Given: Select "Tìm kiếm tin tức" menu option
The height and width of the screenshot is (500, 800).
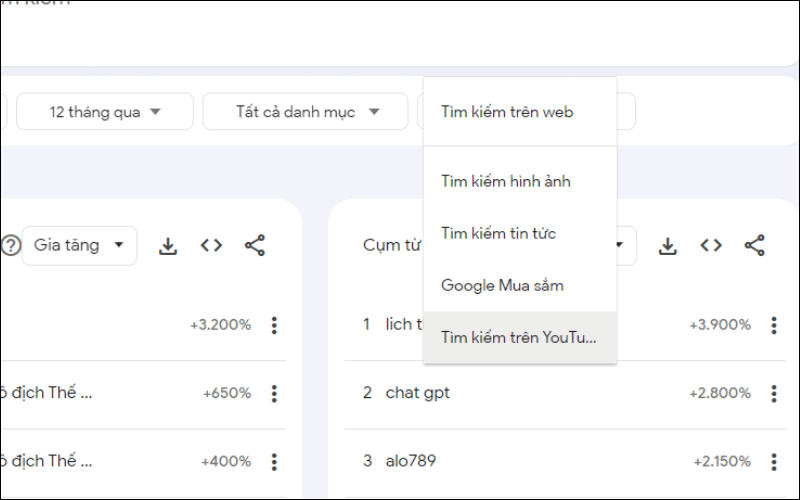Looking at the screenshot, I should pos(499,233).
